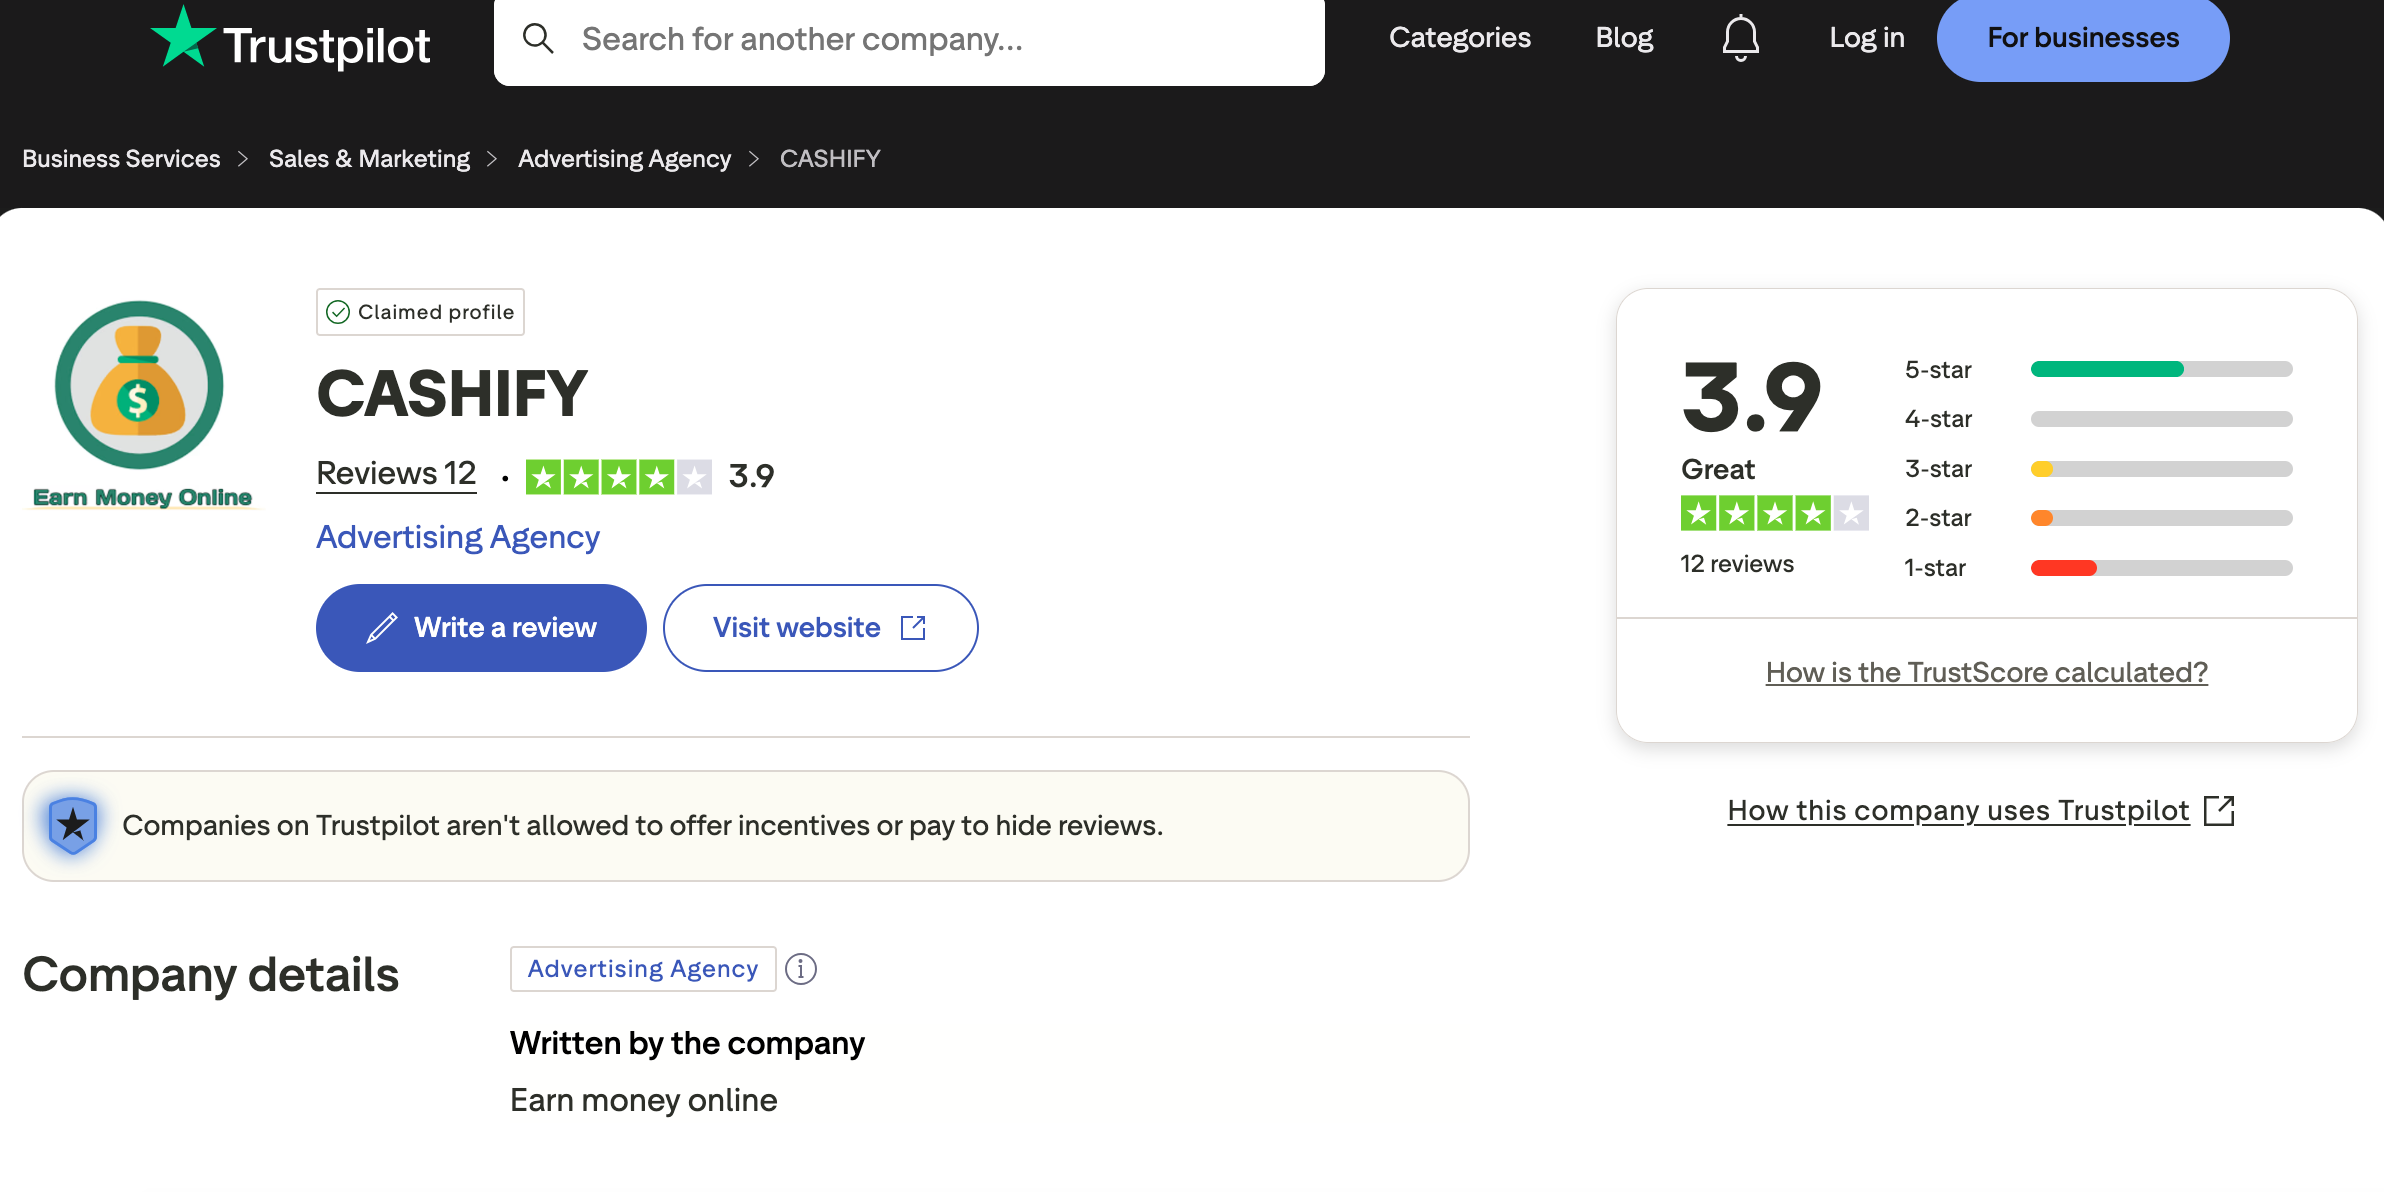Click the CASHIFY money bag logo

(x=139, y=385)
